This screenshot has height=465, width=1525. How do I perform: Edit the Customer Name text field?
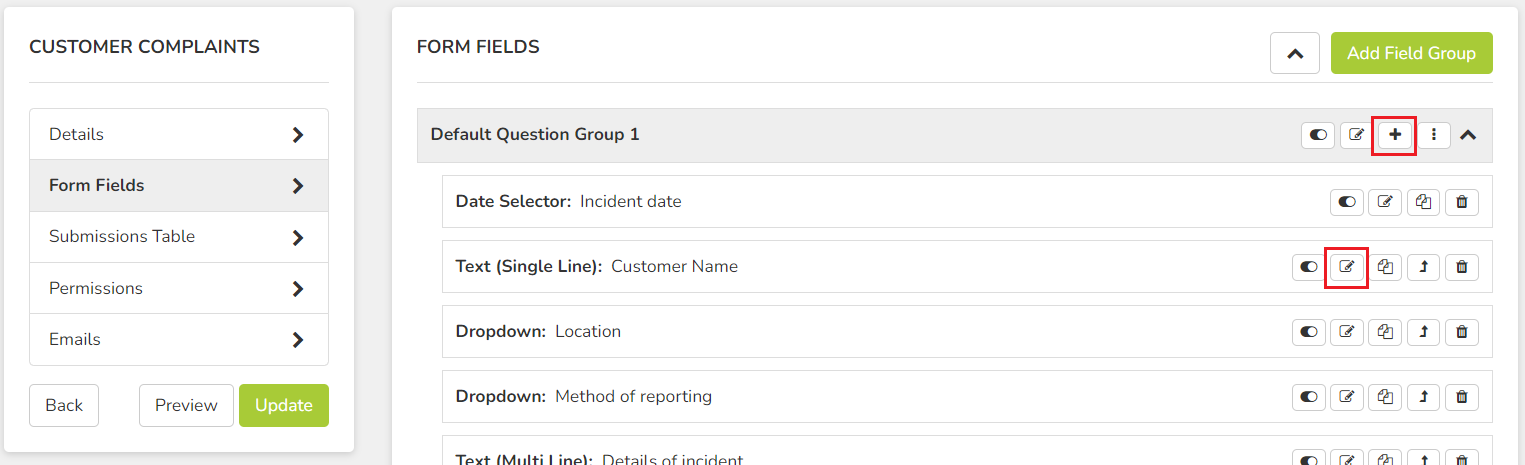tap(1346, 267)
